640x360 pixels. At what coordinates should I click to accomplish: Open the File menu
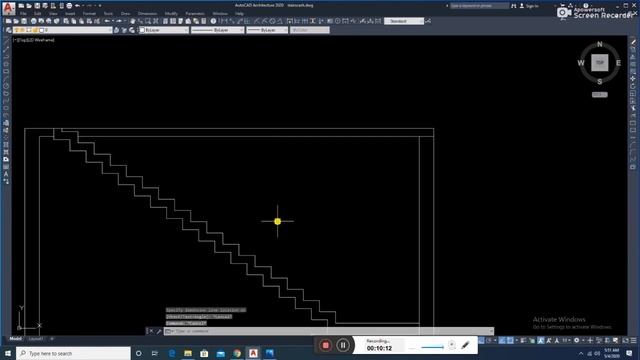point(23,14)
